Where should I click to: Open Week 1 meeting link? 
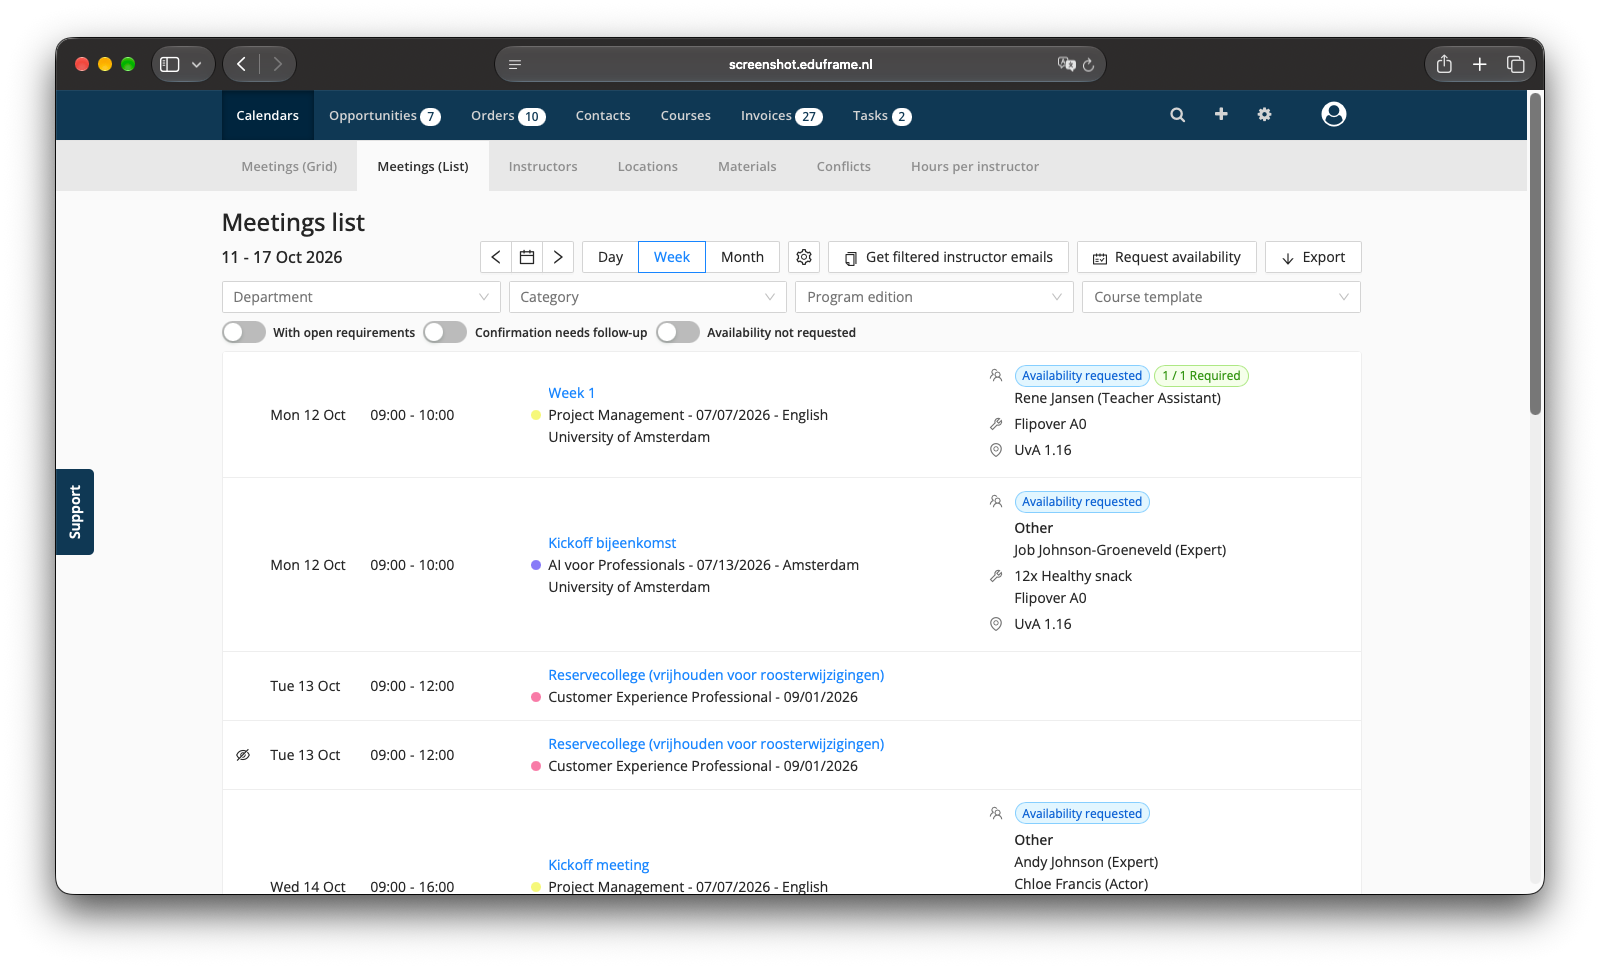(572, 393)
